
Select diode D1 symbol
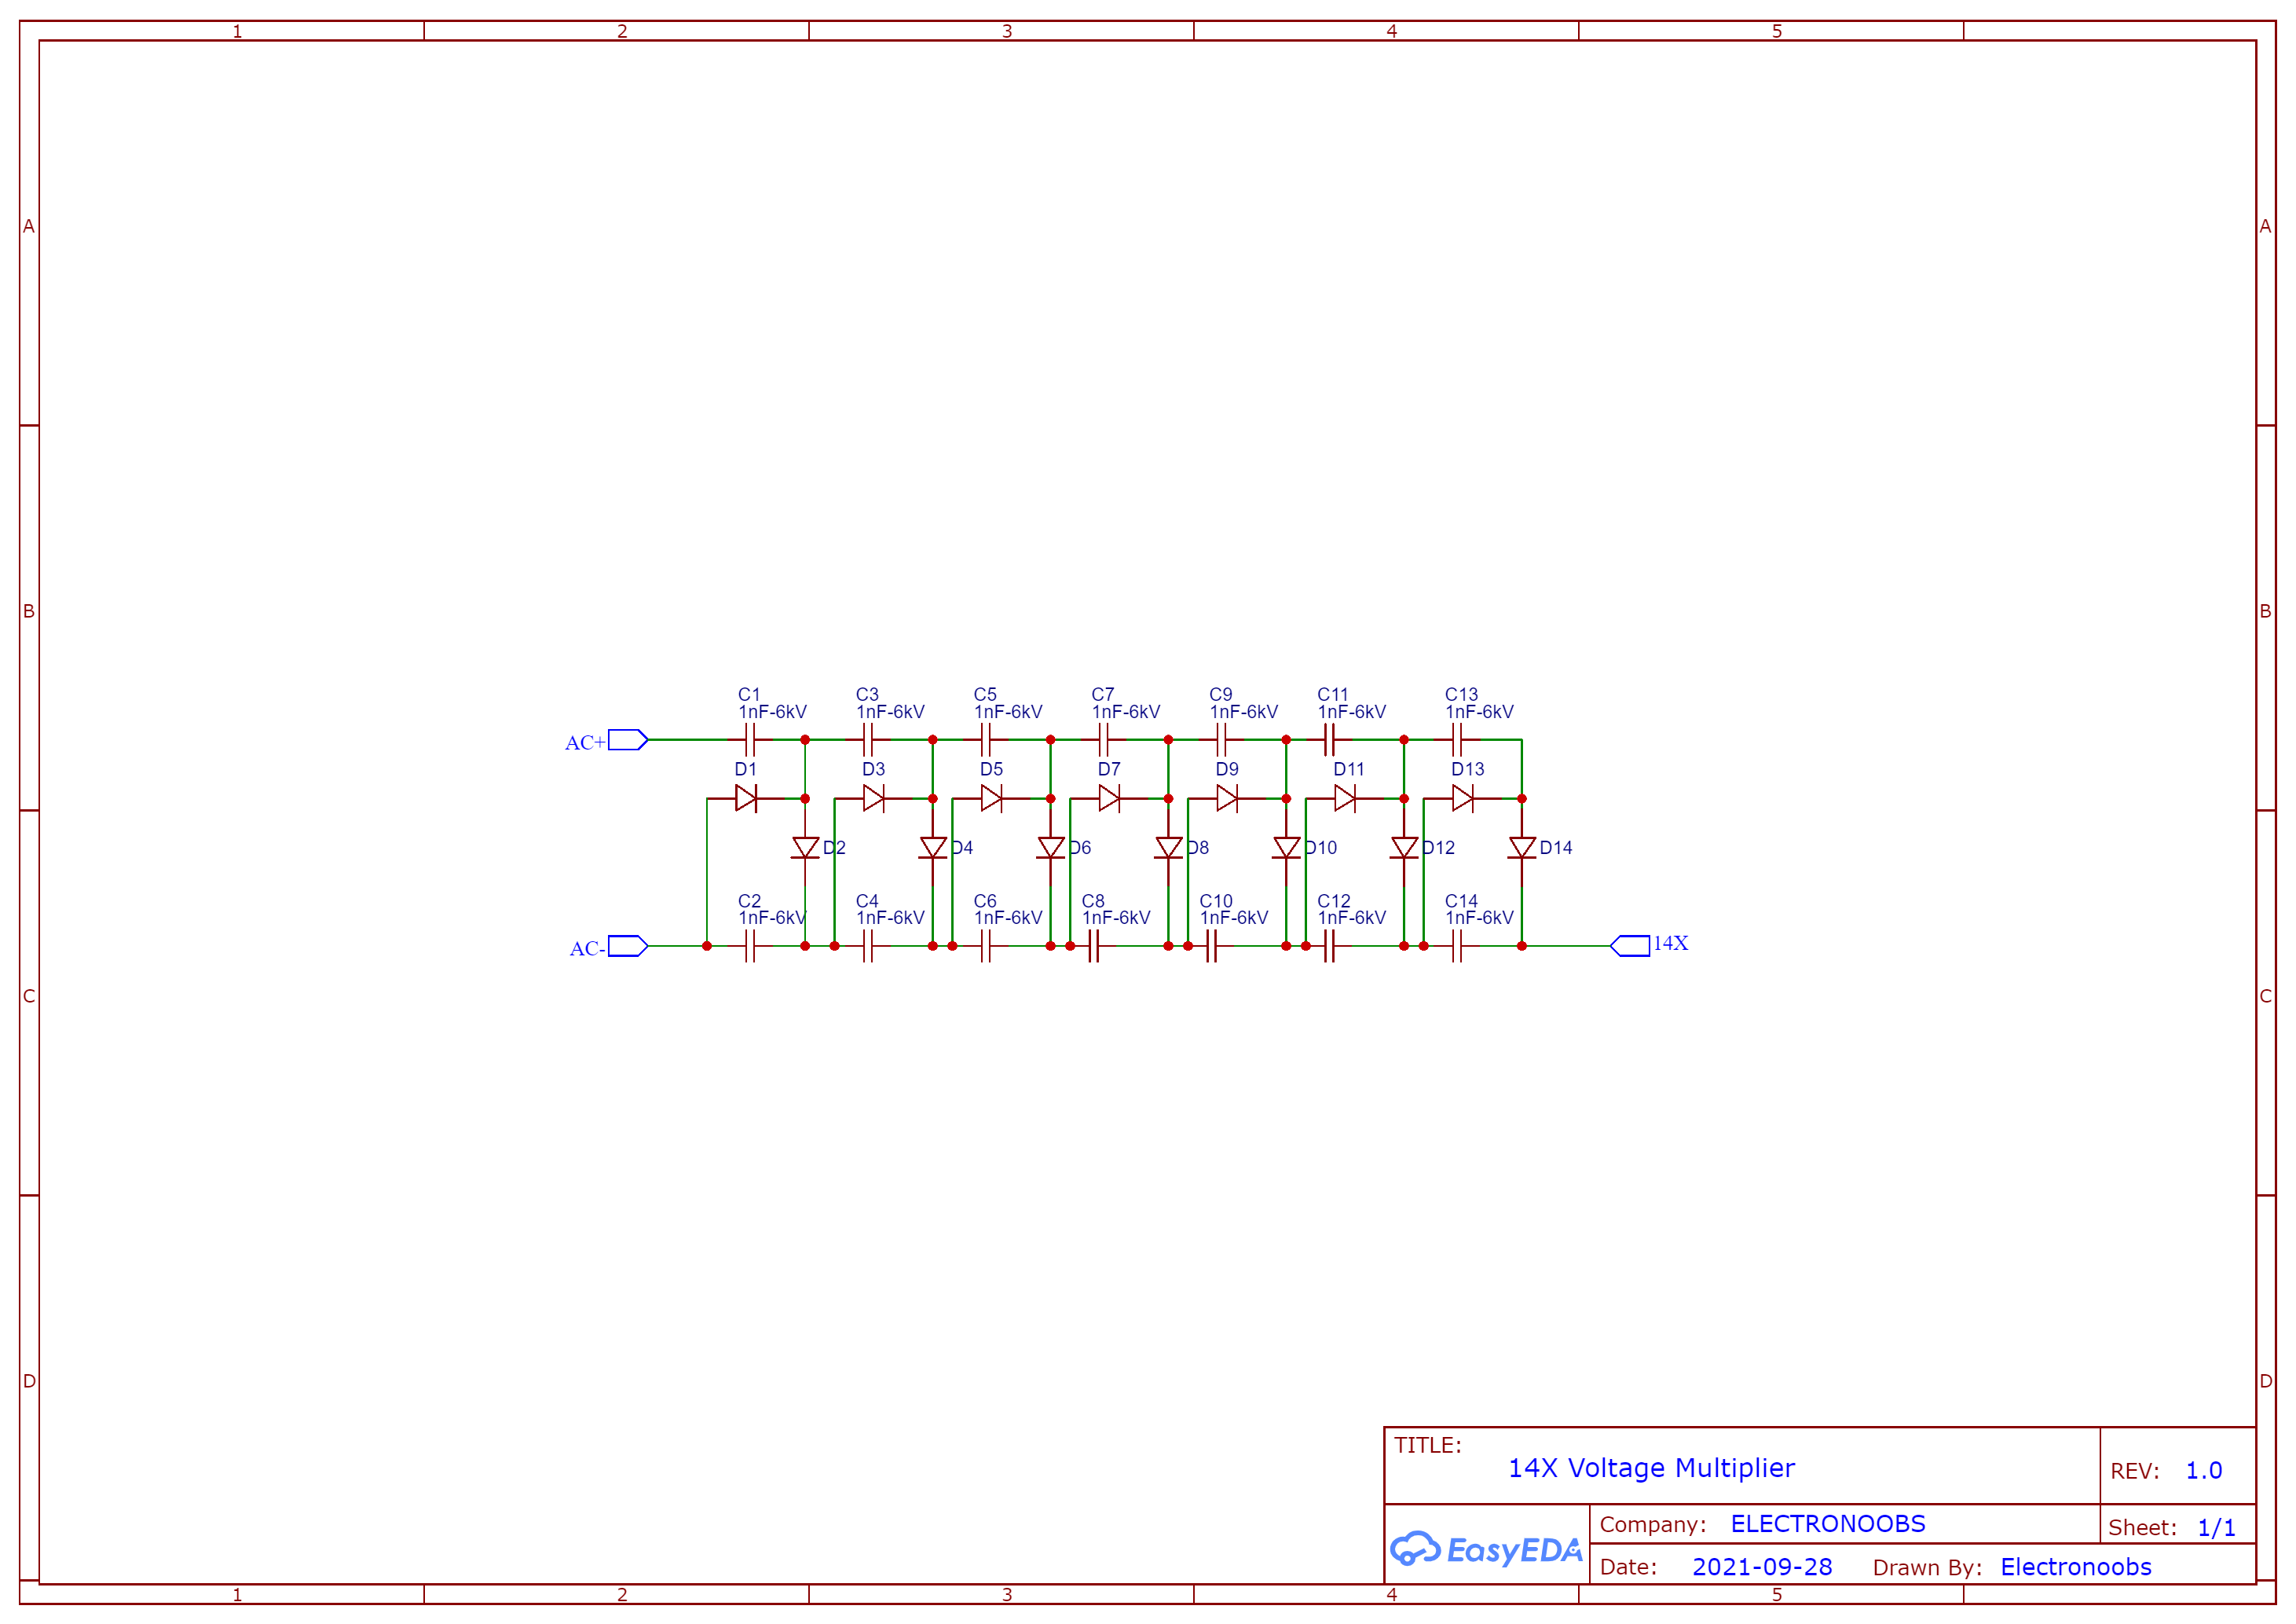(746, 798)
